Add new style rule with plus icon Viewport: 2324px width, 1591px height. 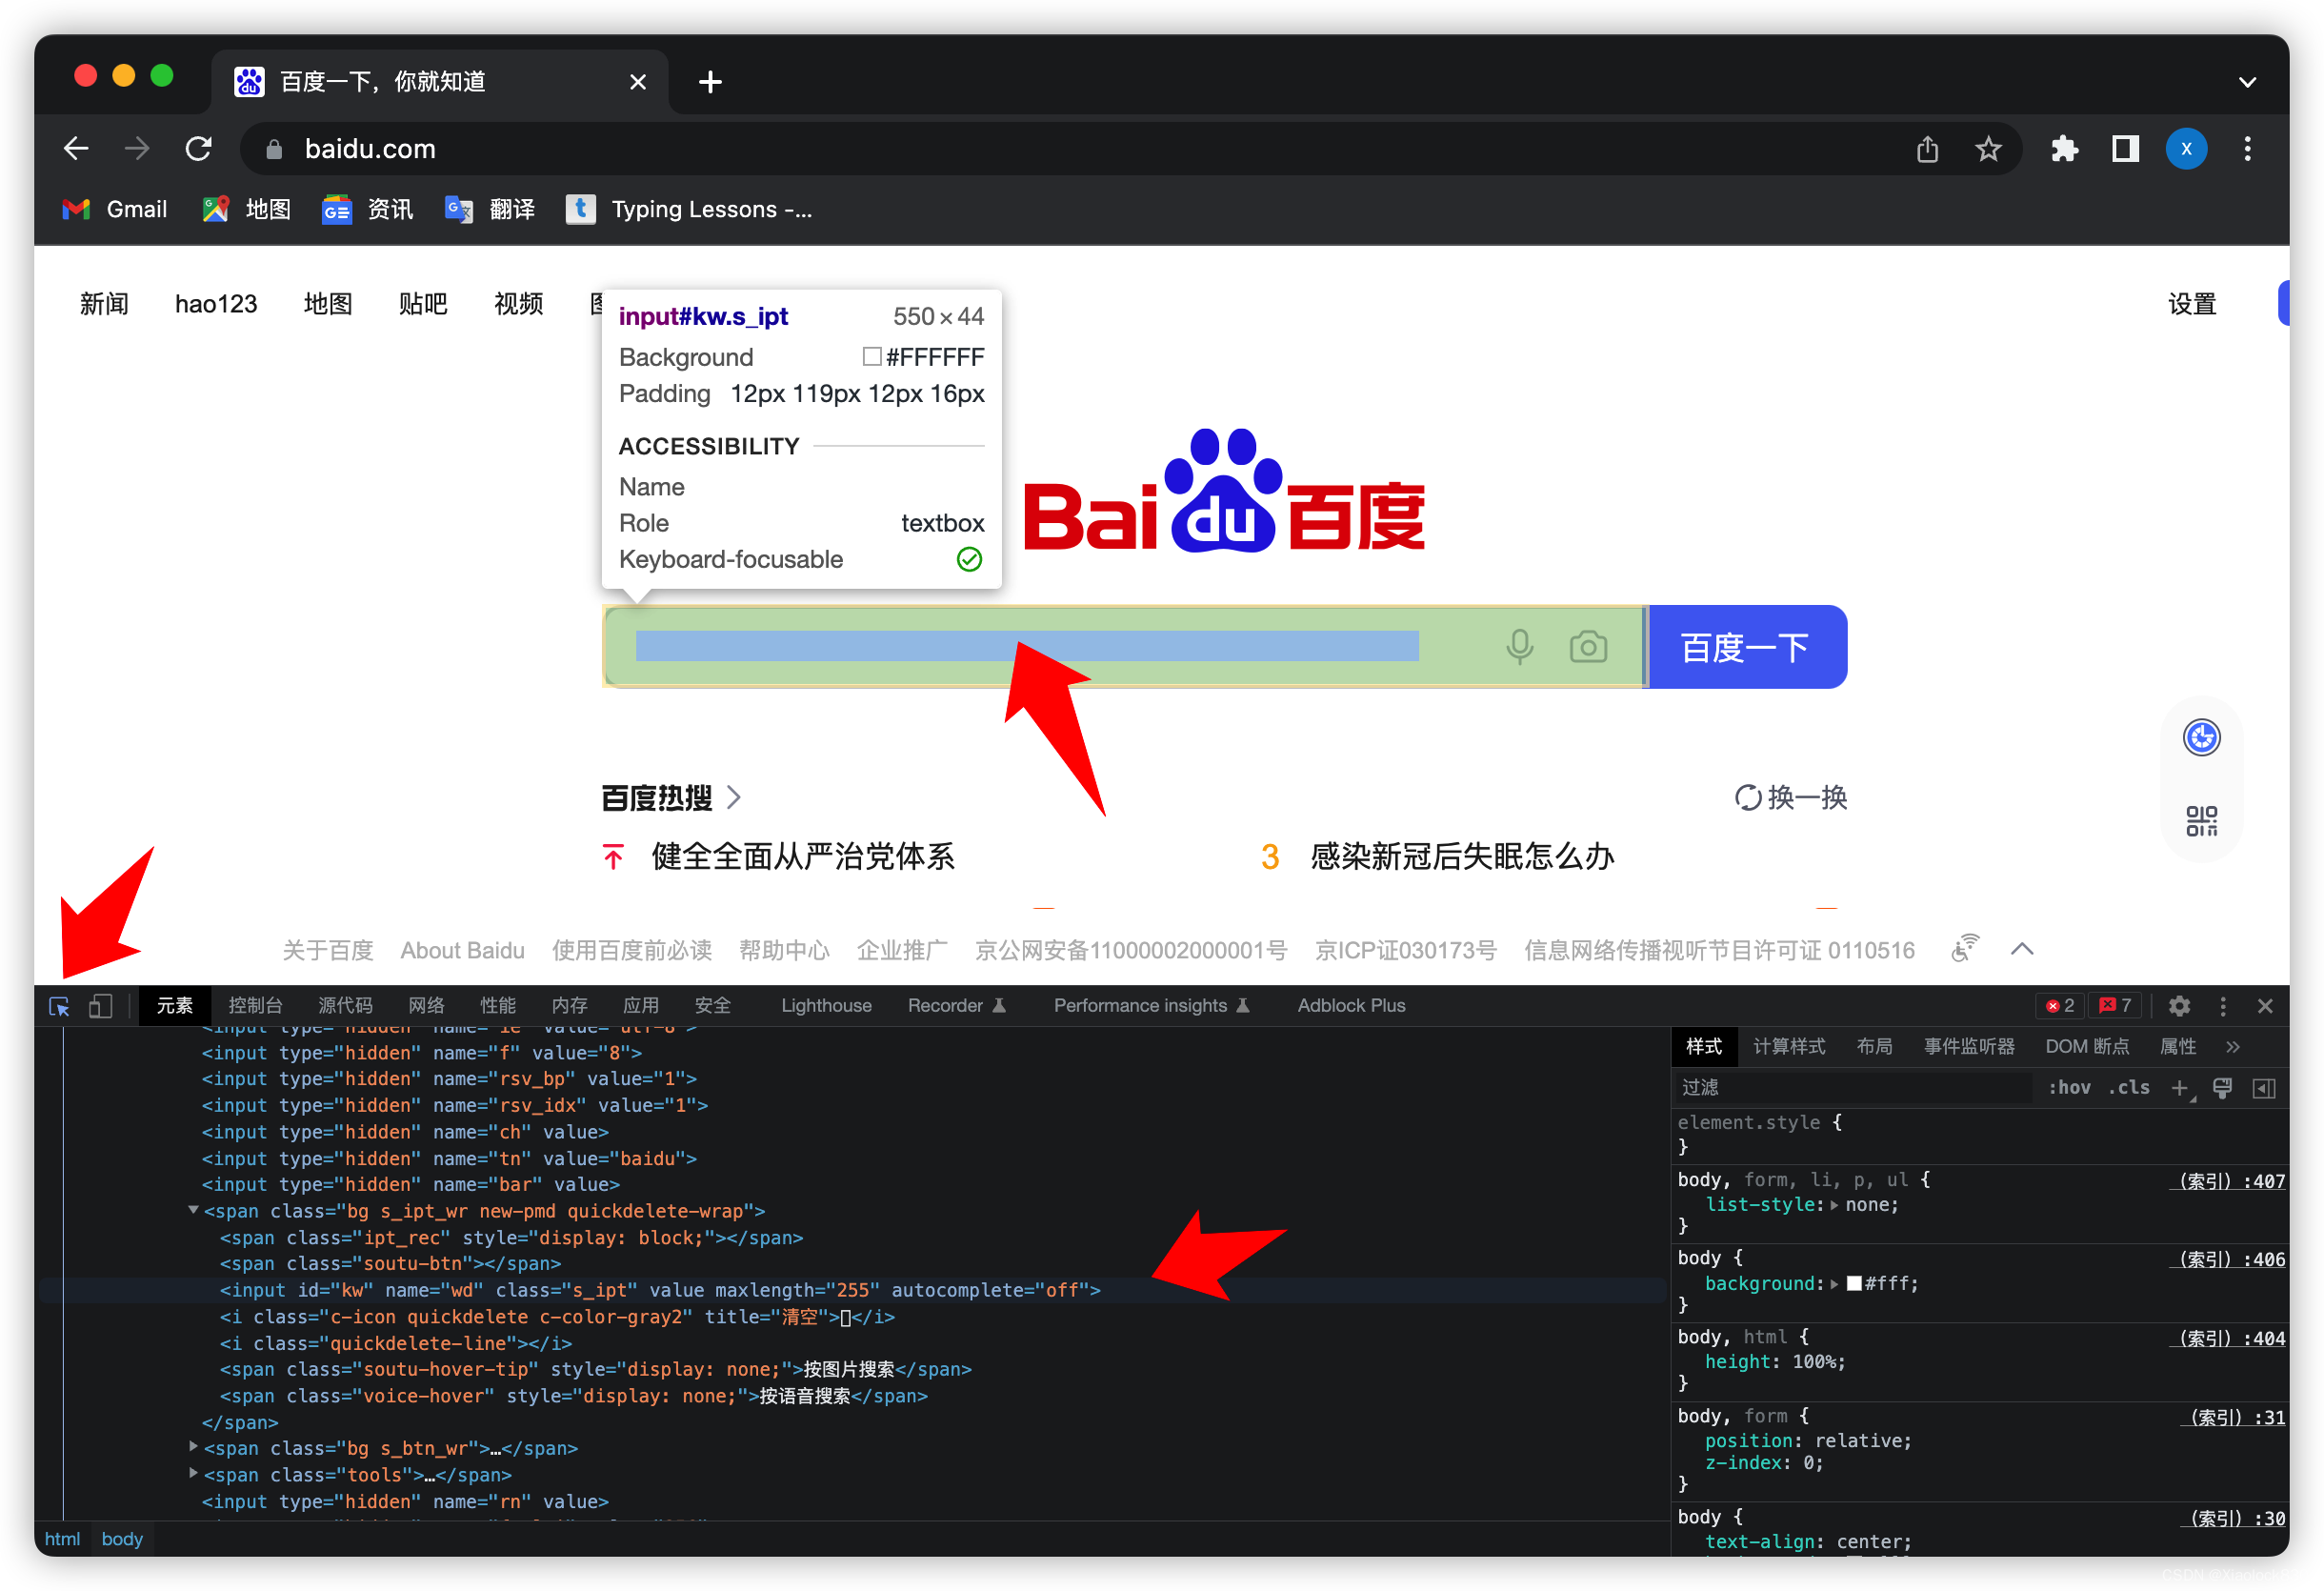tap(2182, 1088)
